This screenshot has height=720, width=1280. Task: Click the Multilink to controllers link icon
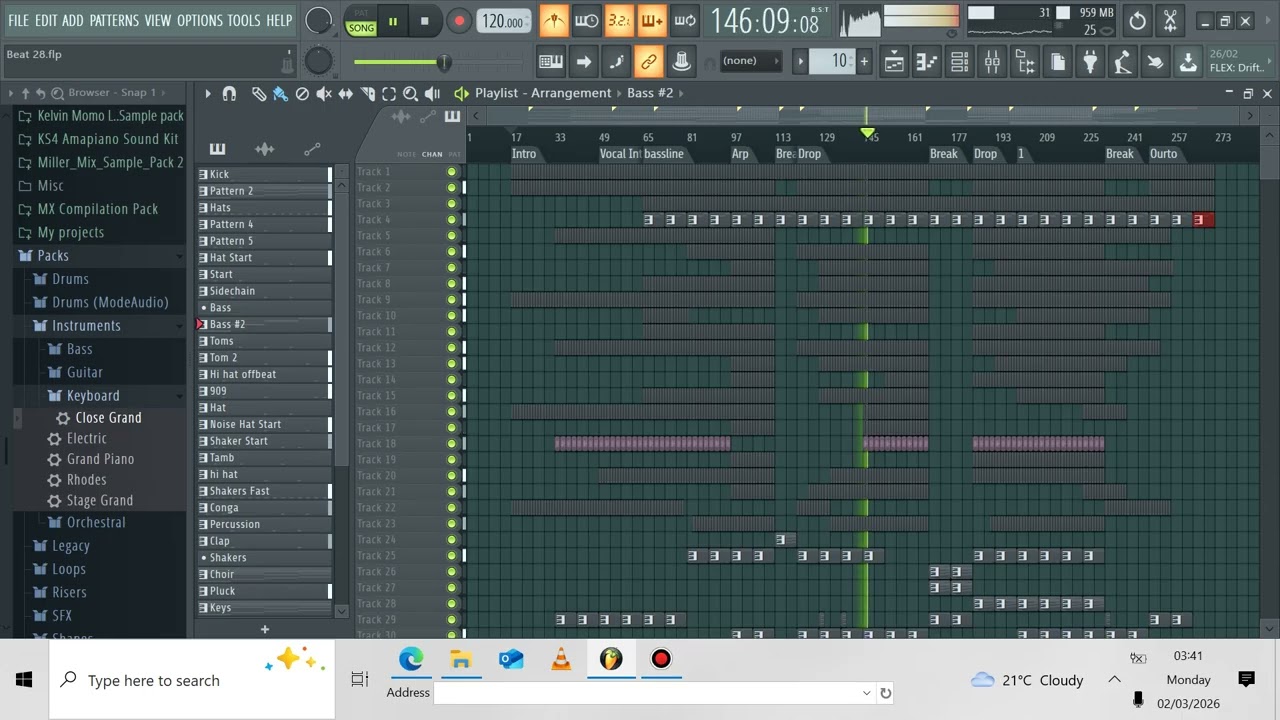pyautogui.click(x=649, y=62)
